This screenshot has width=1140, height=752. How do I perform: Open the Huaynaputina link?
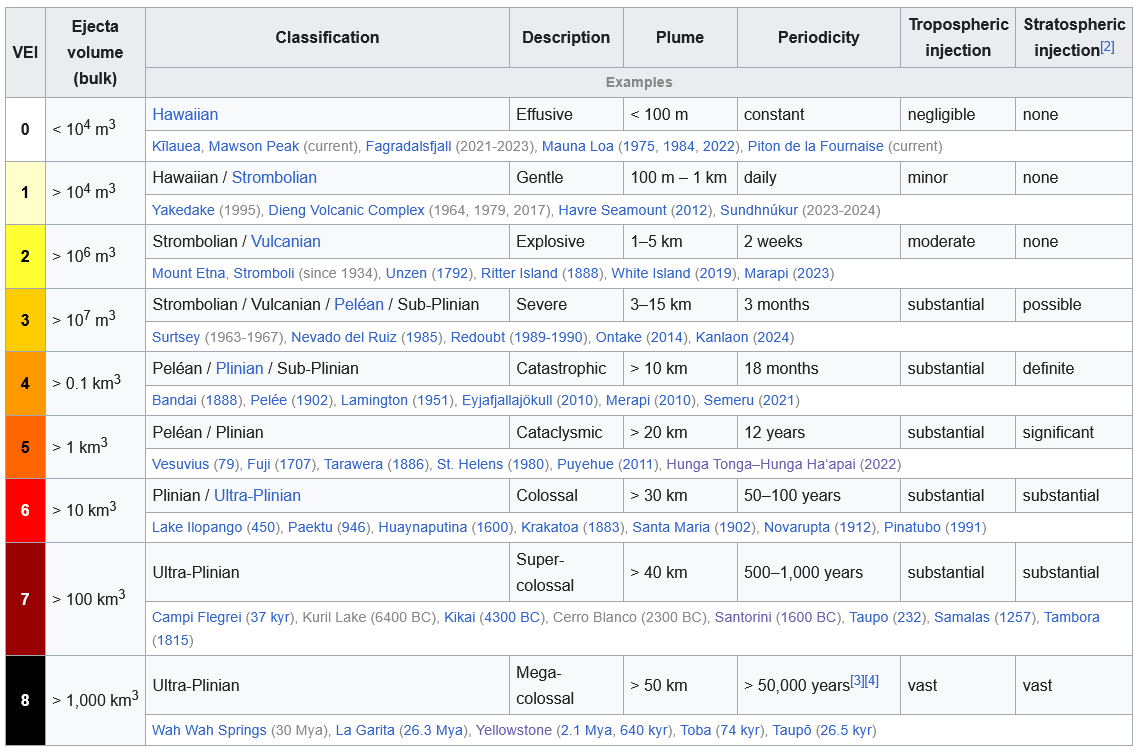422,527
